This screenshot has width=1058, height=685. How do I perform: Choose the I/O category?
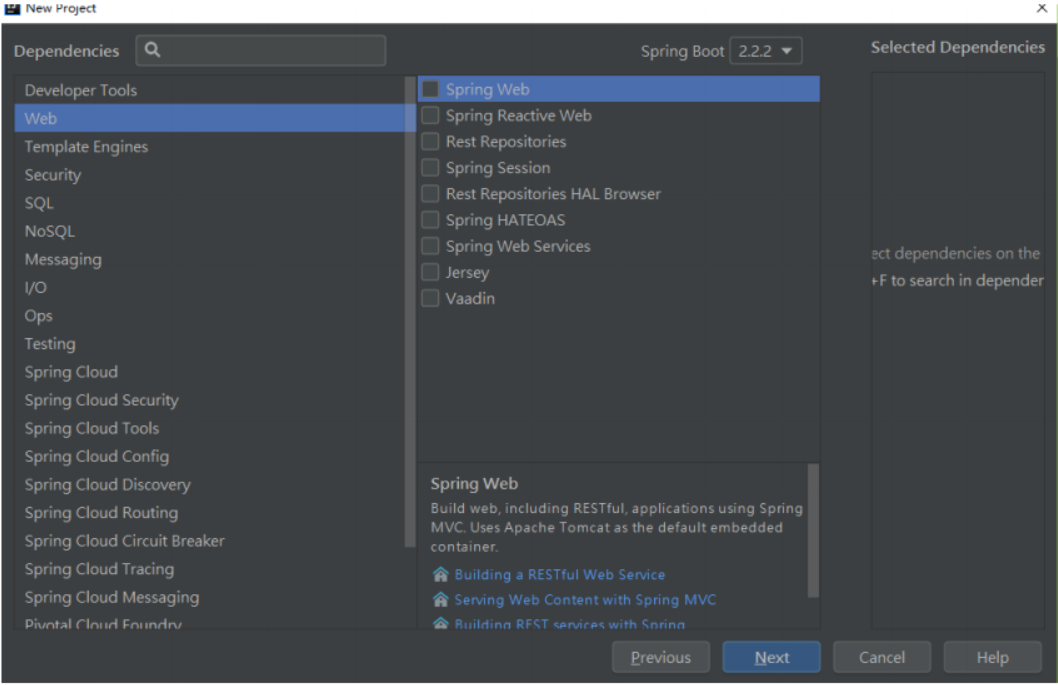210,287
